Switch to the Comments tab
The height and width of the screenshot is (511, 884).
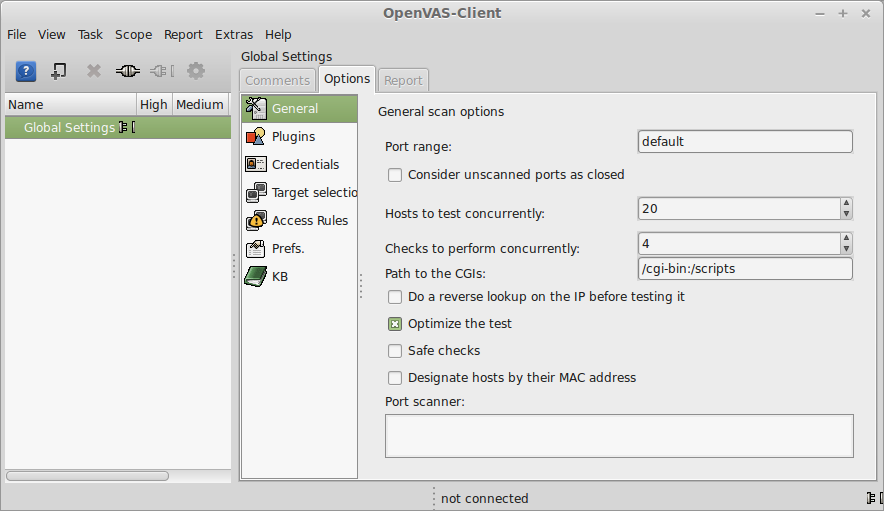(x=277, y=80)
